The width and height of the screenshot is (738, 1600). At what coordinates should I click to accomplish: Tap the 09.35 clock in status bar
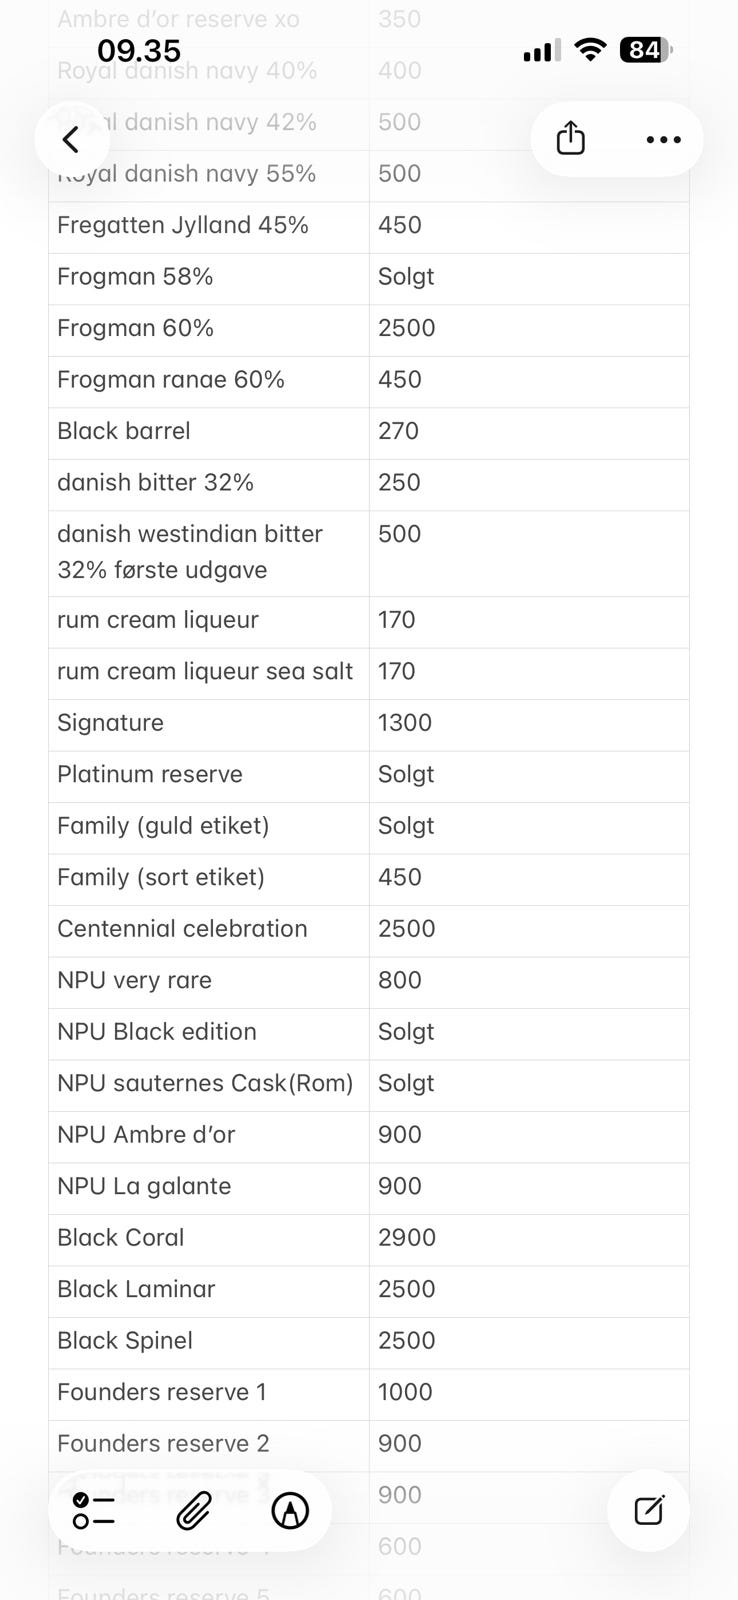point(139,50)
